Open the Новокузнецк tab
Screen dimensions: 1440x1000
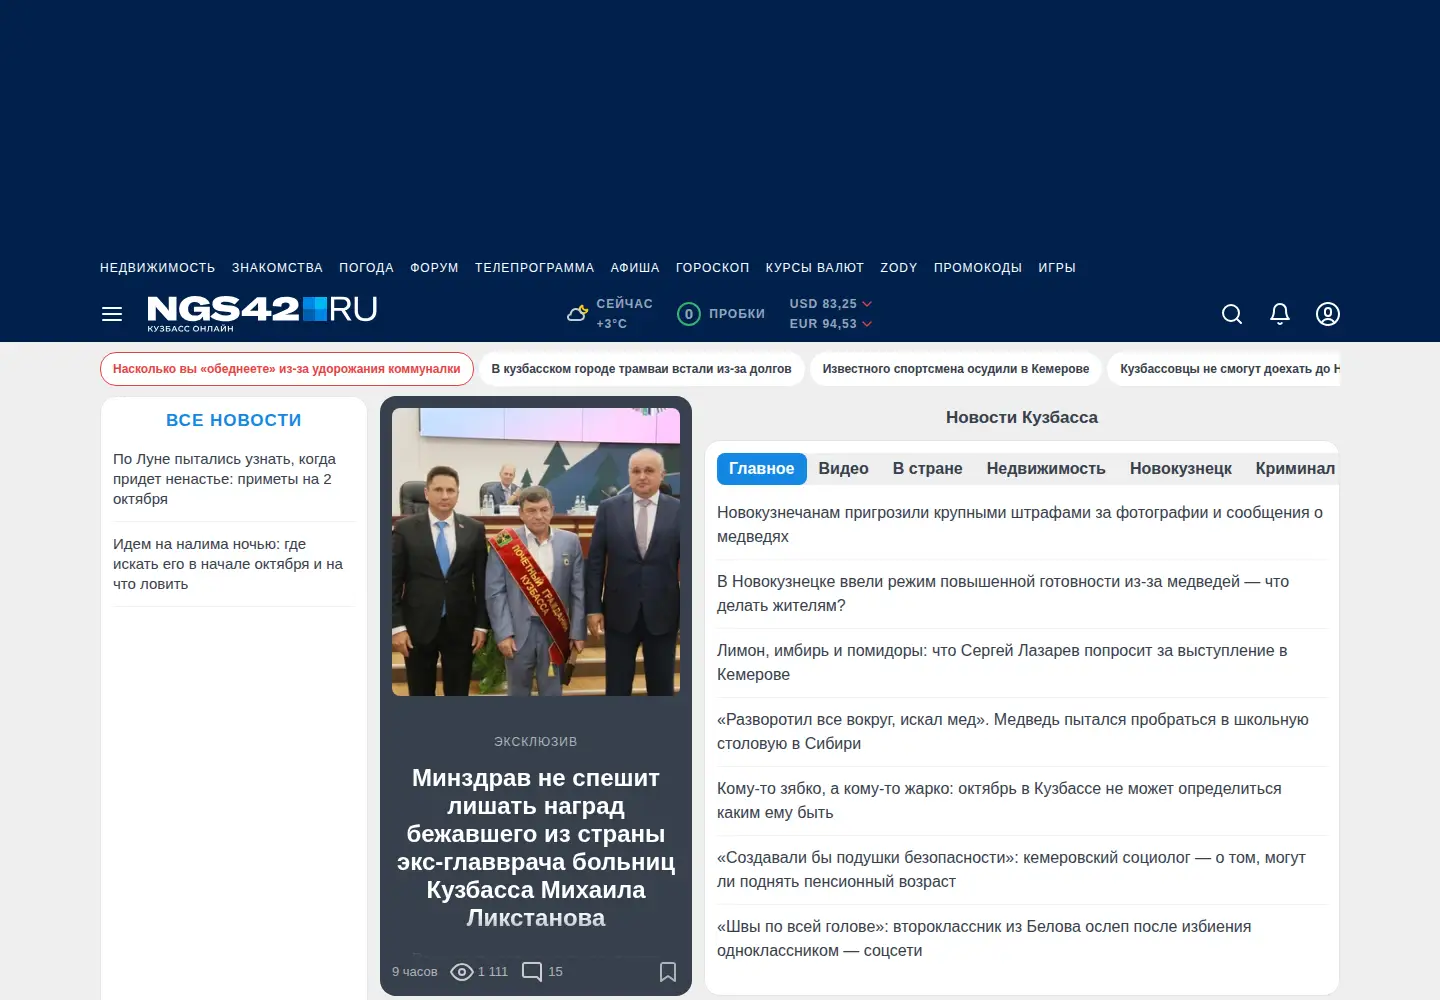1181,469
